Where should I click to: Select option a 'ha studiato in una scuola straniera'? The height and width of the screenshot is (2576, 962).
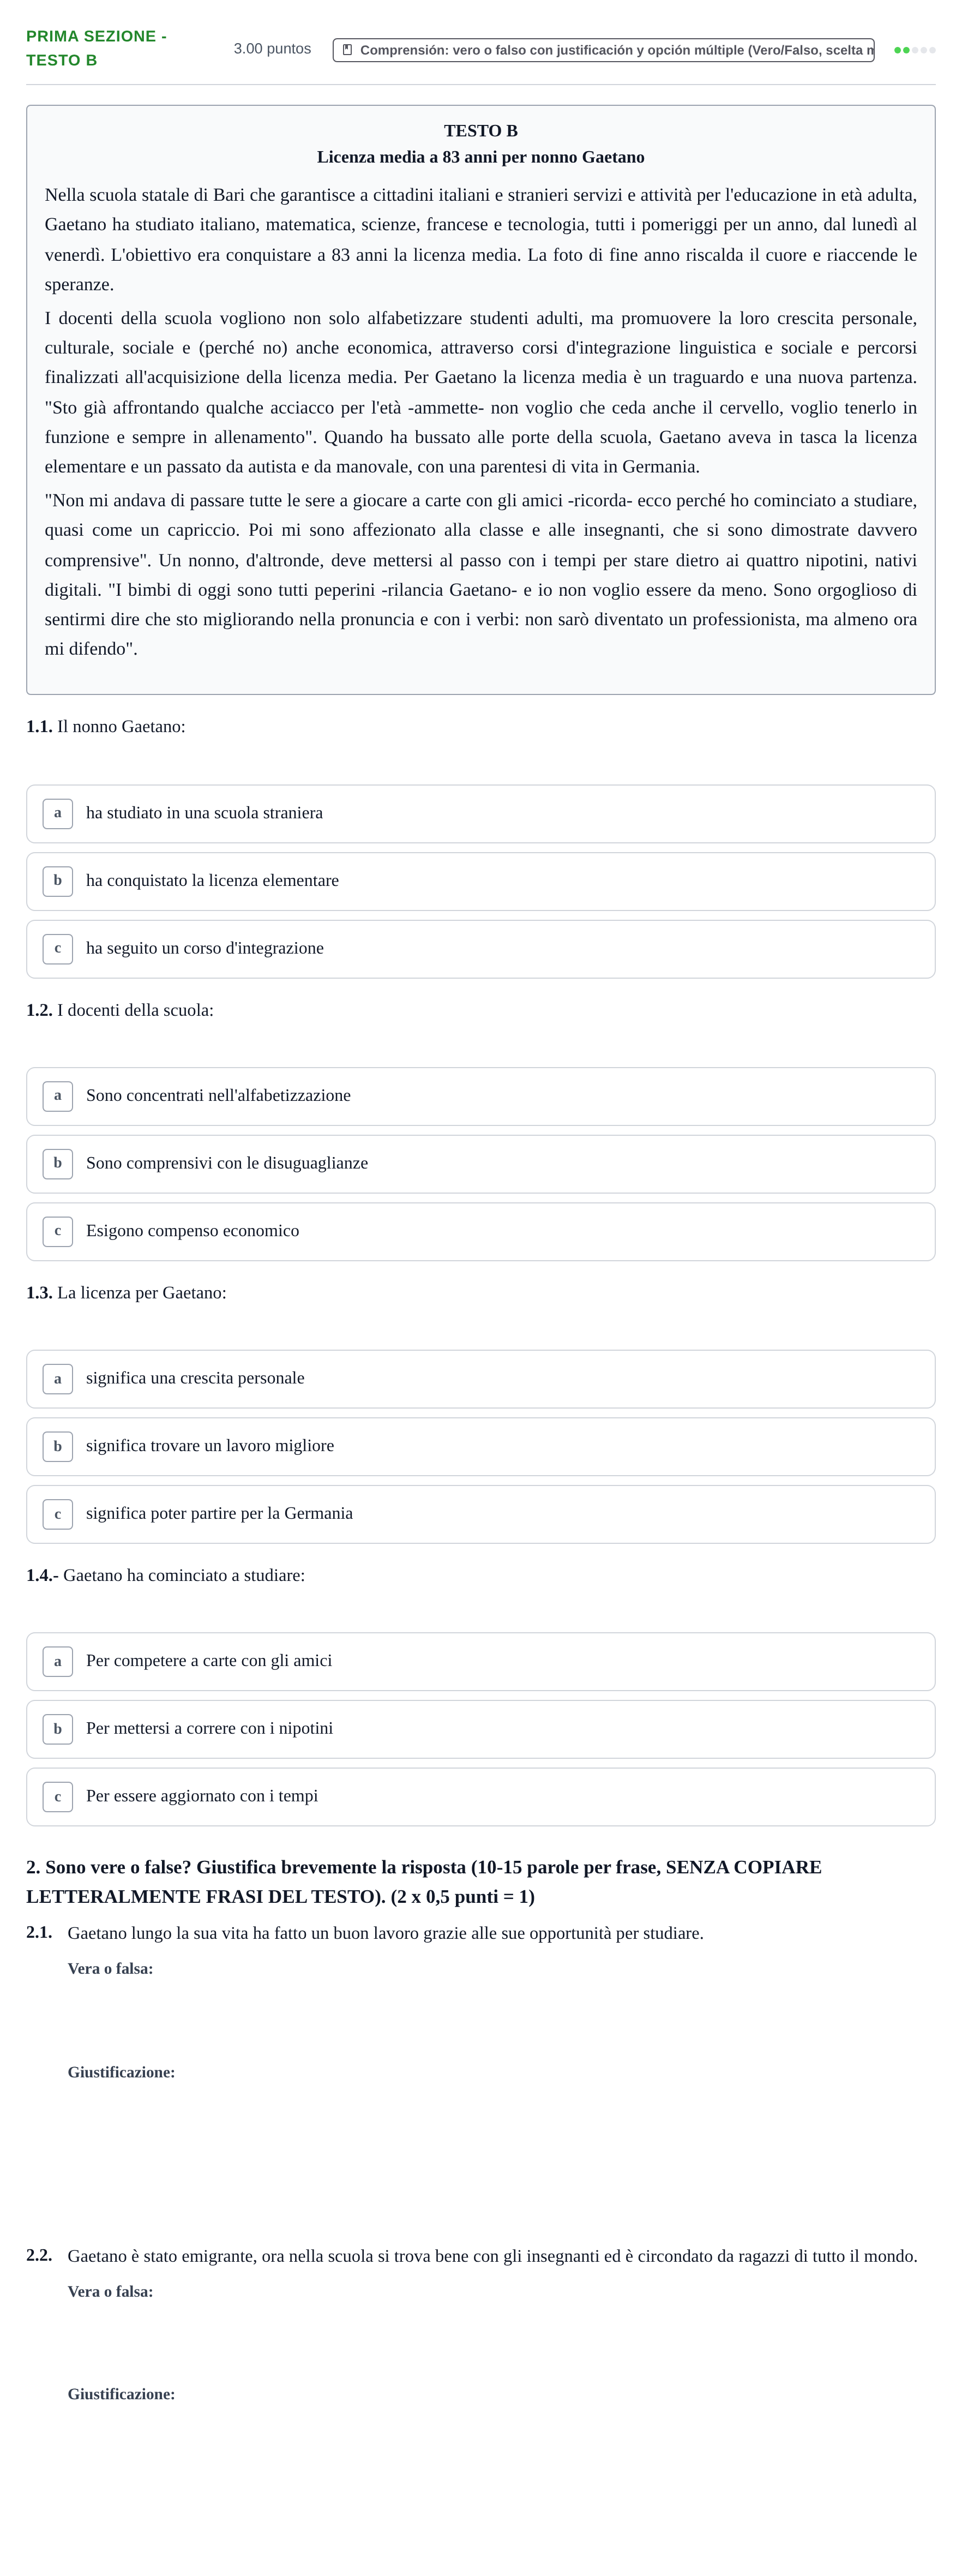click(480, 813)
